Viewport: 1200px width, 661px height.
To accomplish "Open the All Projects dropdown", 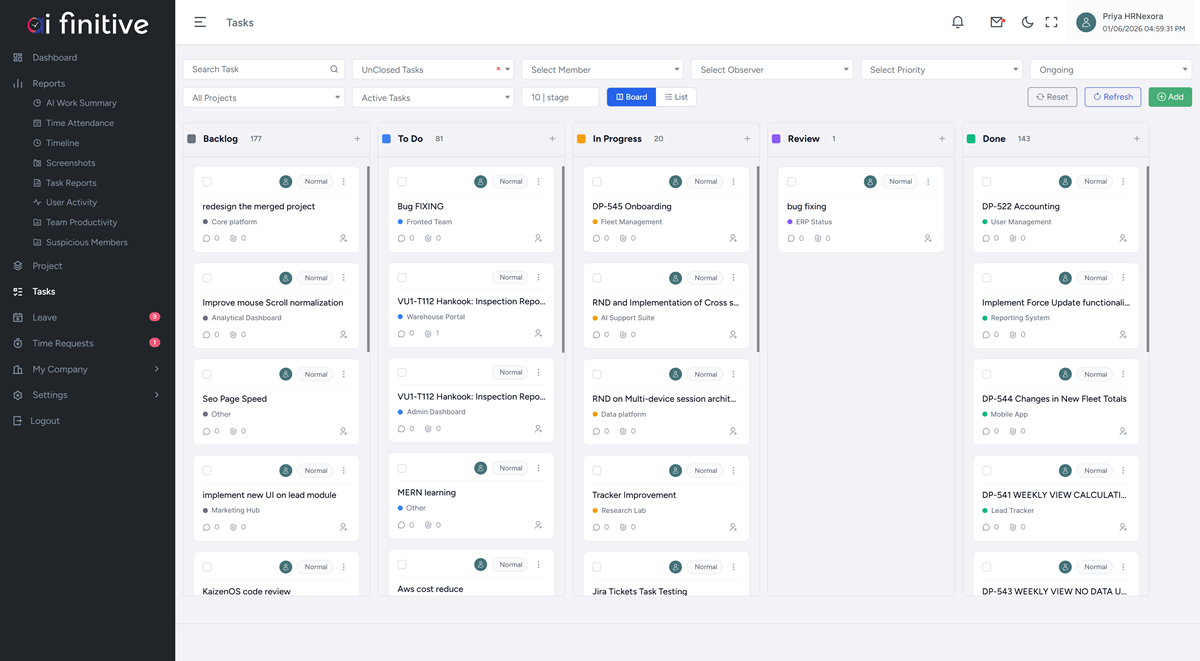I will [x=263, y=98].
